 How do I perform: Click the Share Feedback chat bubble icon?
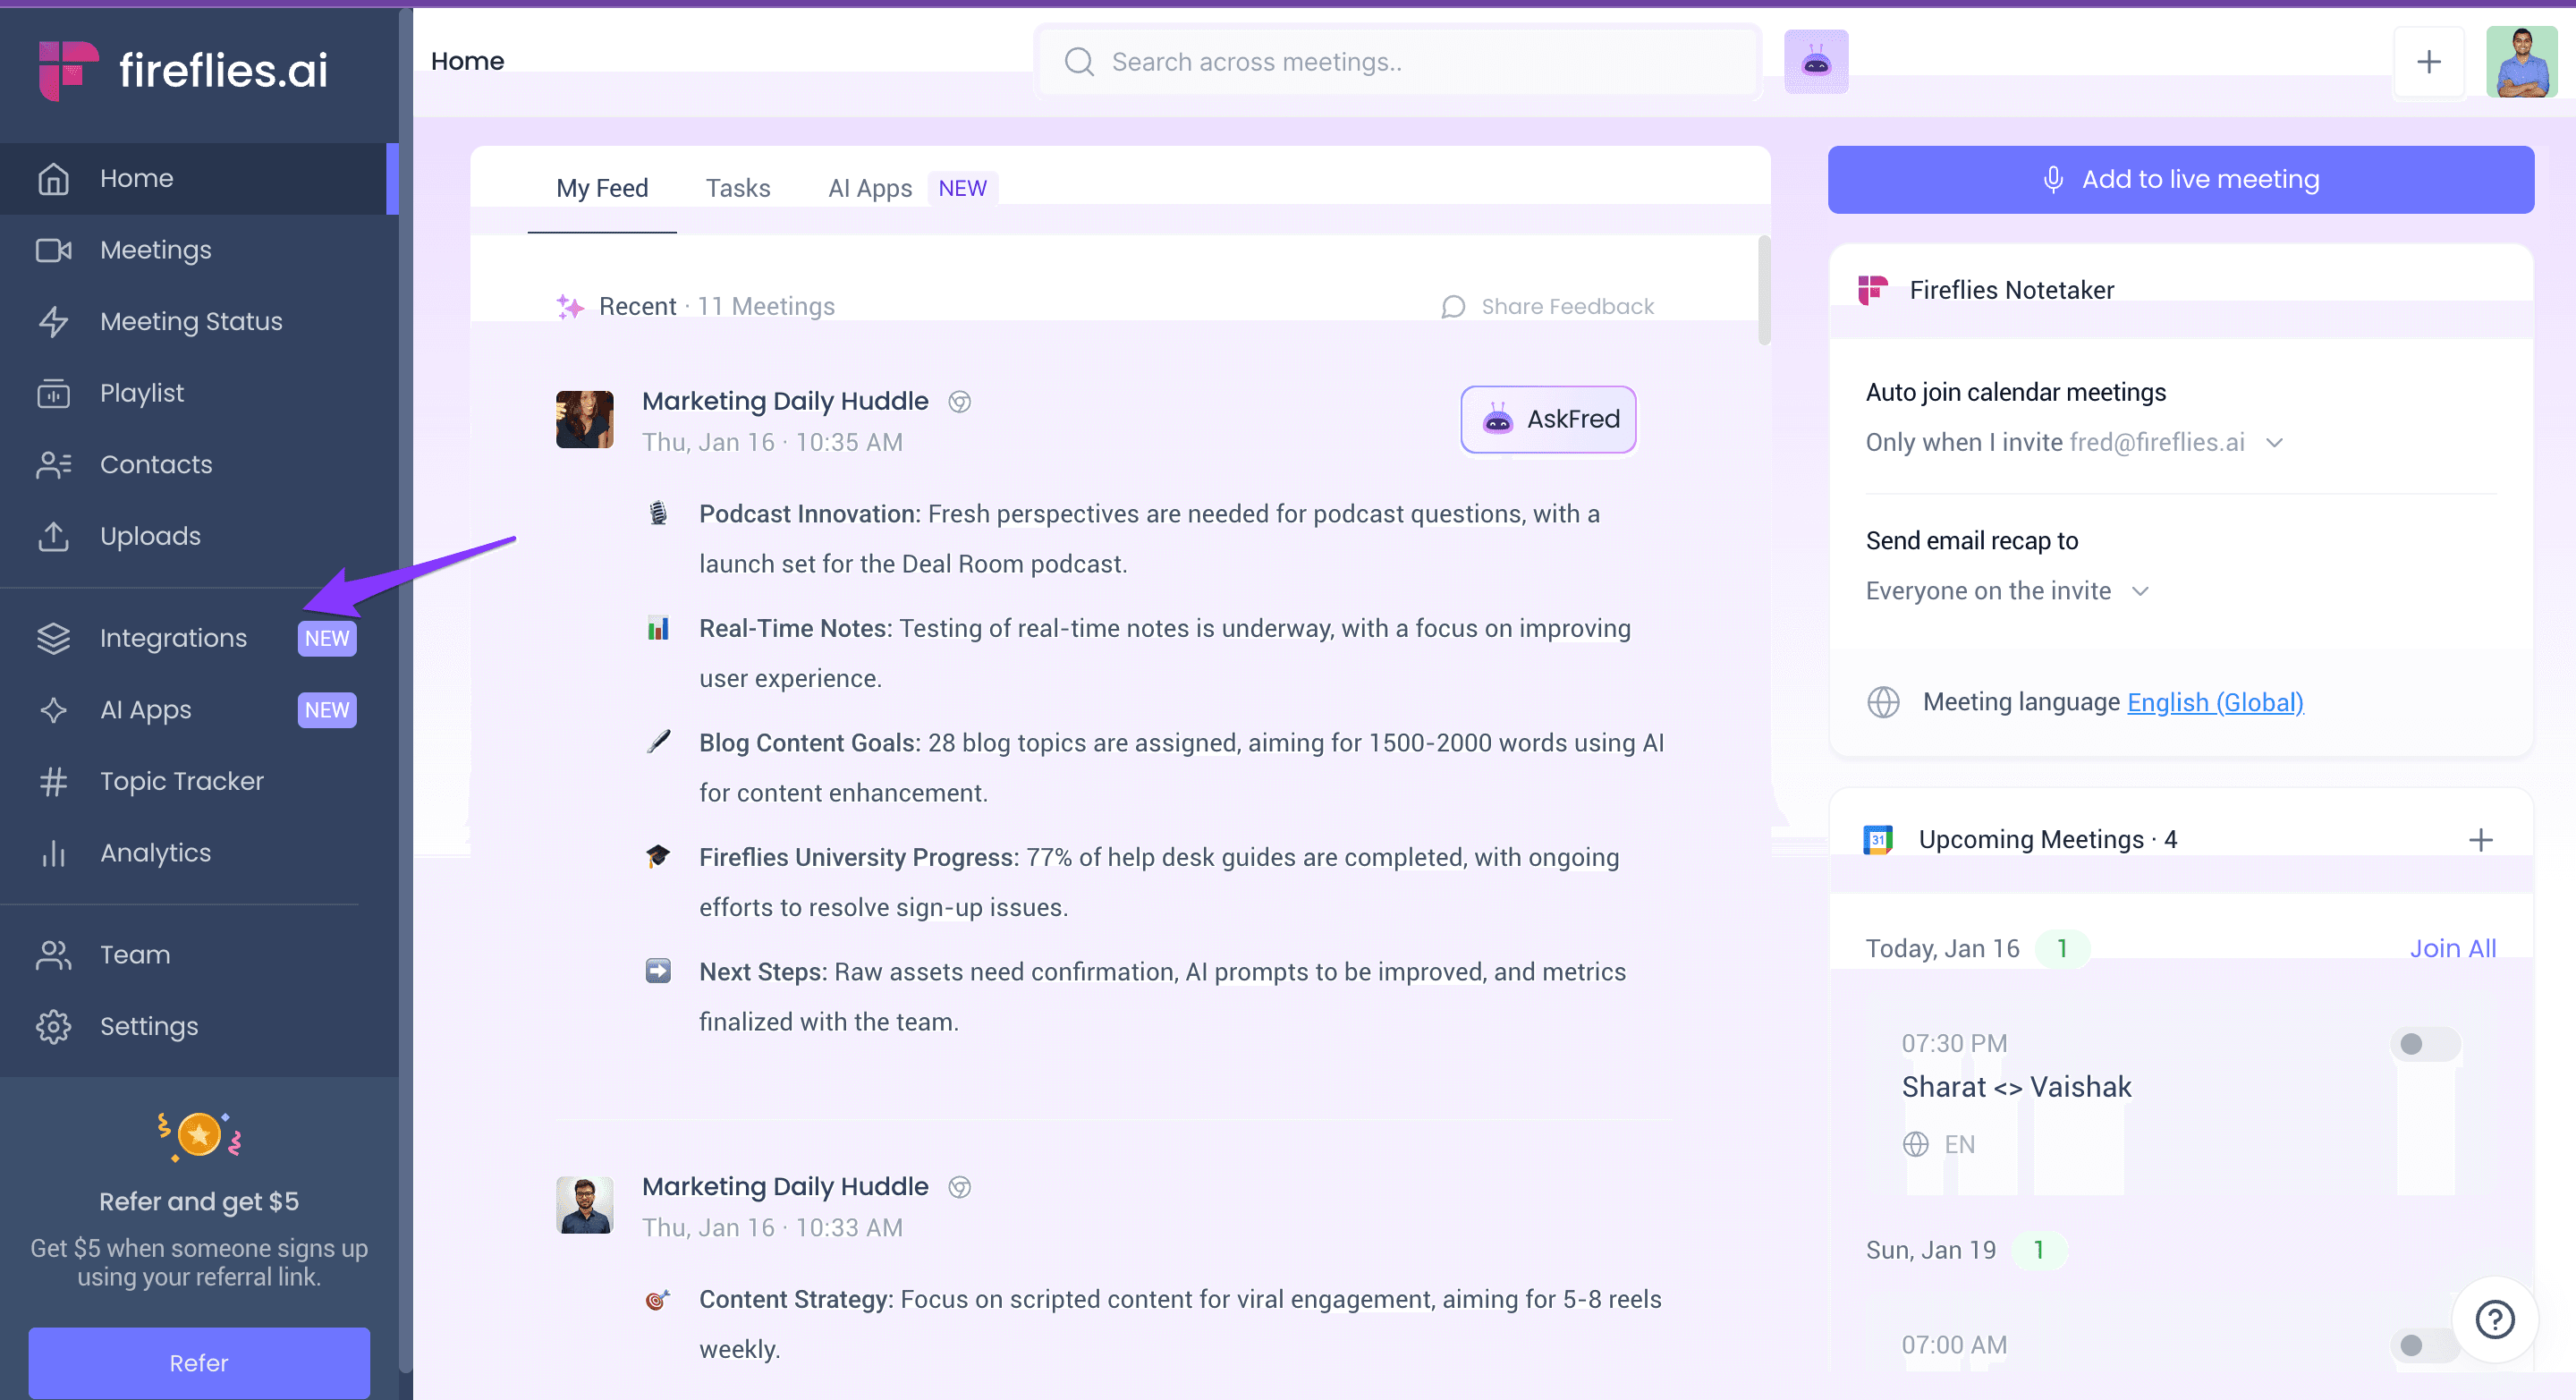tap(1453, 306)
